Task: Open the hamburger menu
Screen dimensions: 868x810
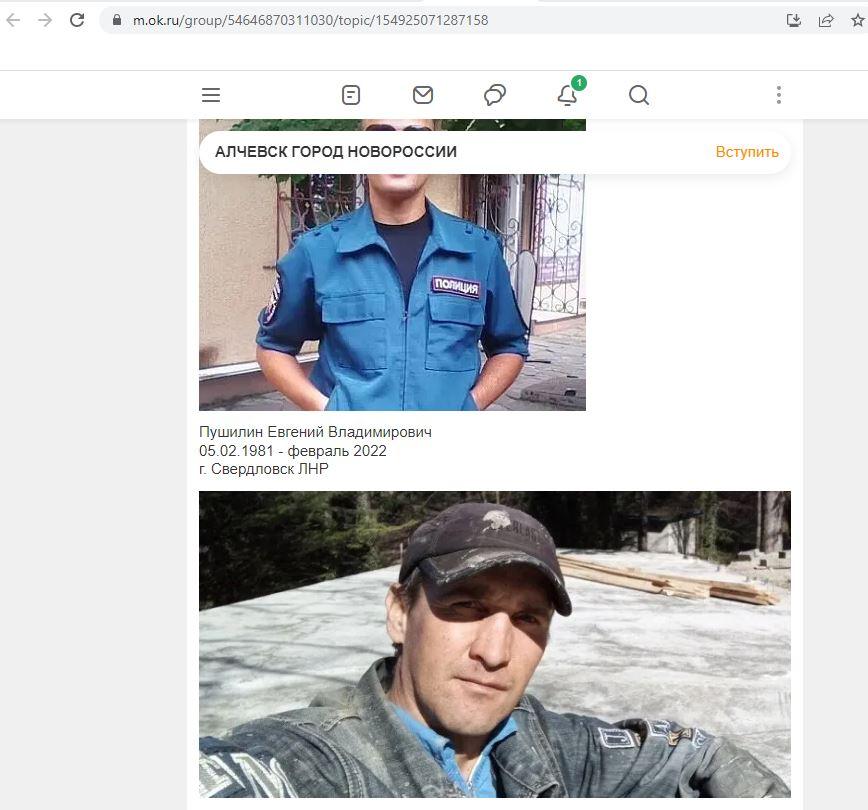Action: pos(211,95)
